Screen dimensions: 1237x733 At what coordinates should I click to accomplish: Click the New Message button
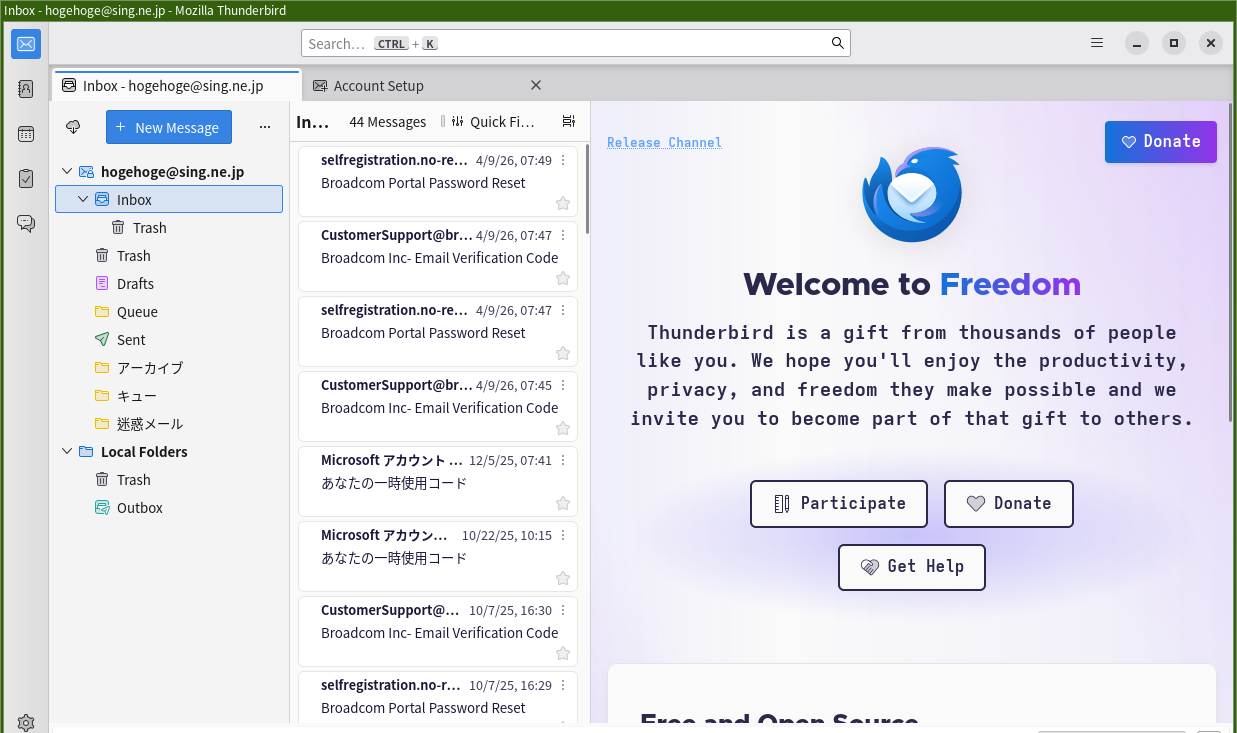[169, 127]
